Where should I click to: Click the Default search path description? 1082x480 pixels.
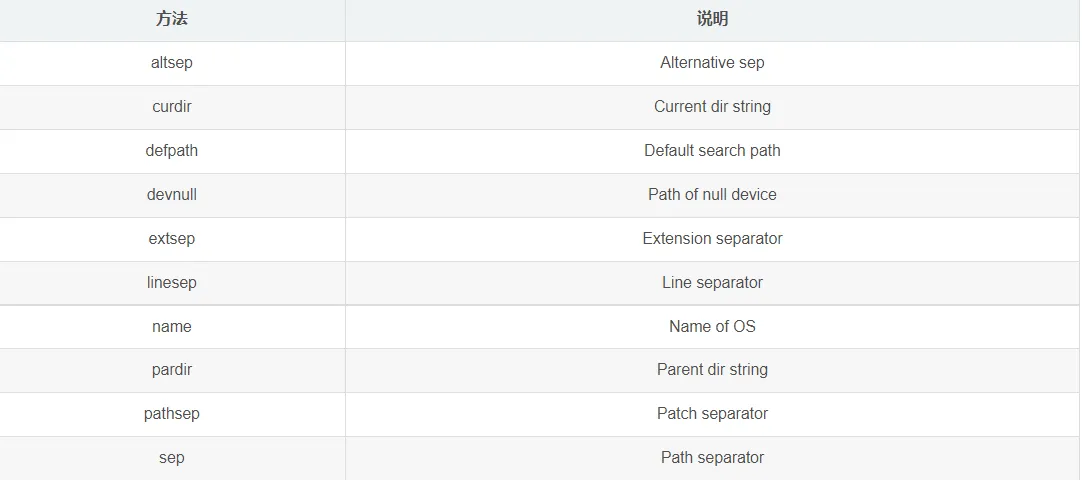pos(712,151)
